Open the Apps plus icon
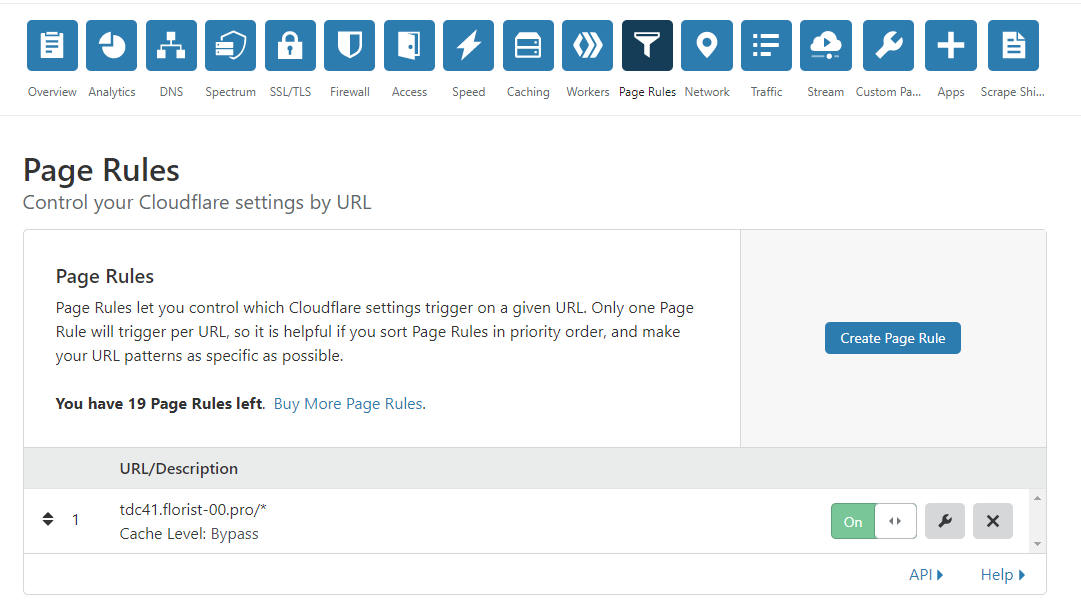Screen dimensions: 1081x610 tap(951, 45)
